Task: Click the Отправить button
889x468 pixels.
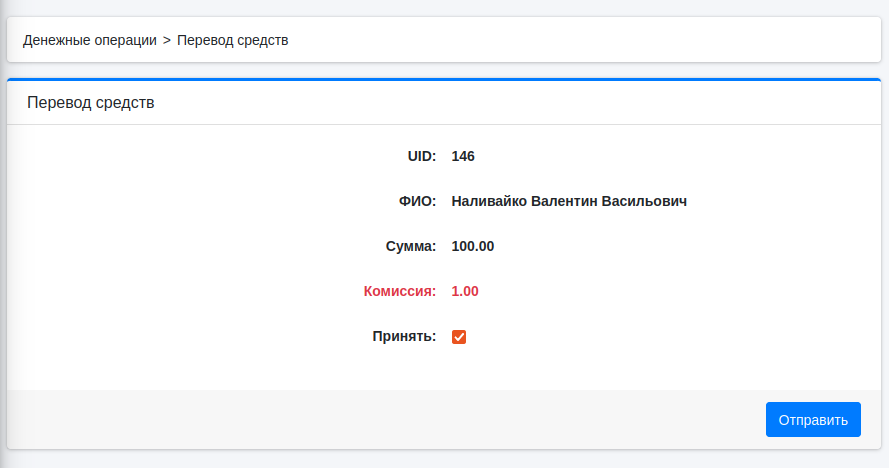Action: click(x=813, y=420)
